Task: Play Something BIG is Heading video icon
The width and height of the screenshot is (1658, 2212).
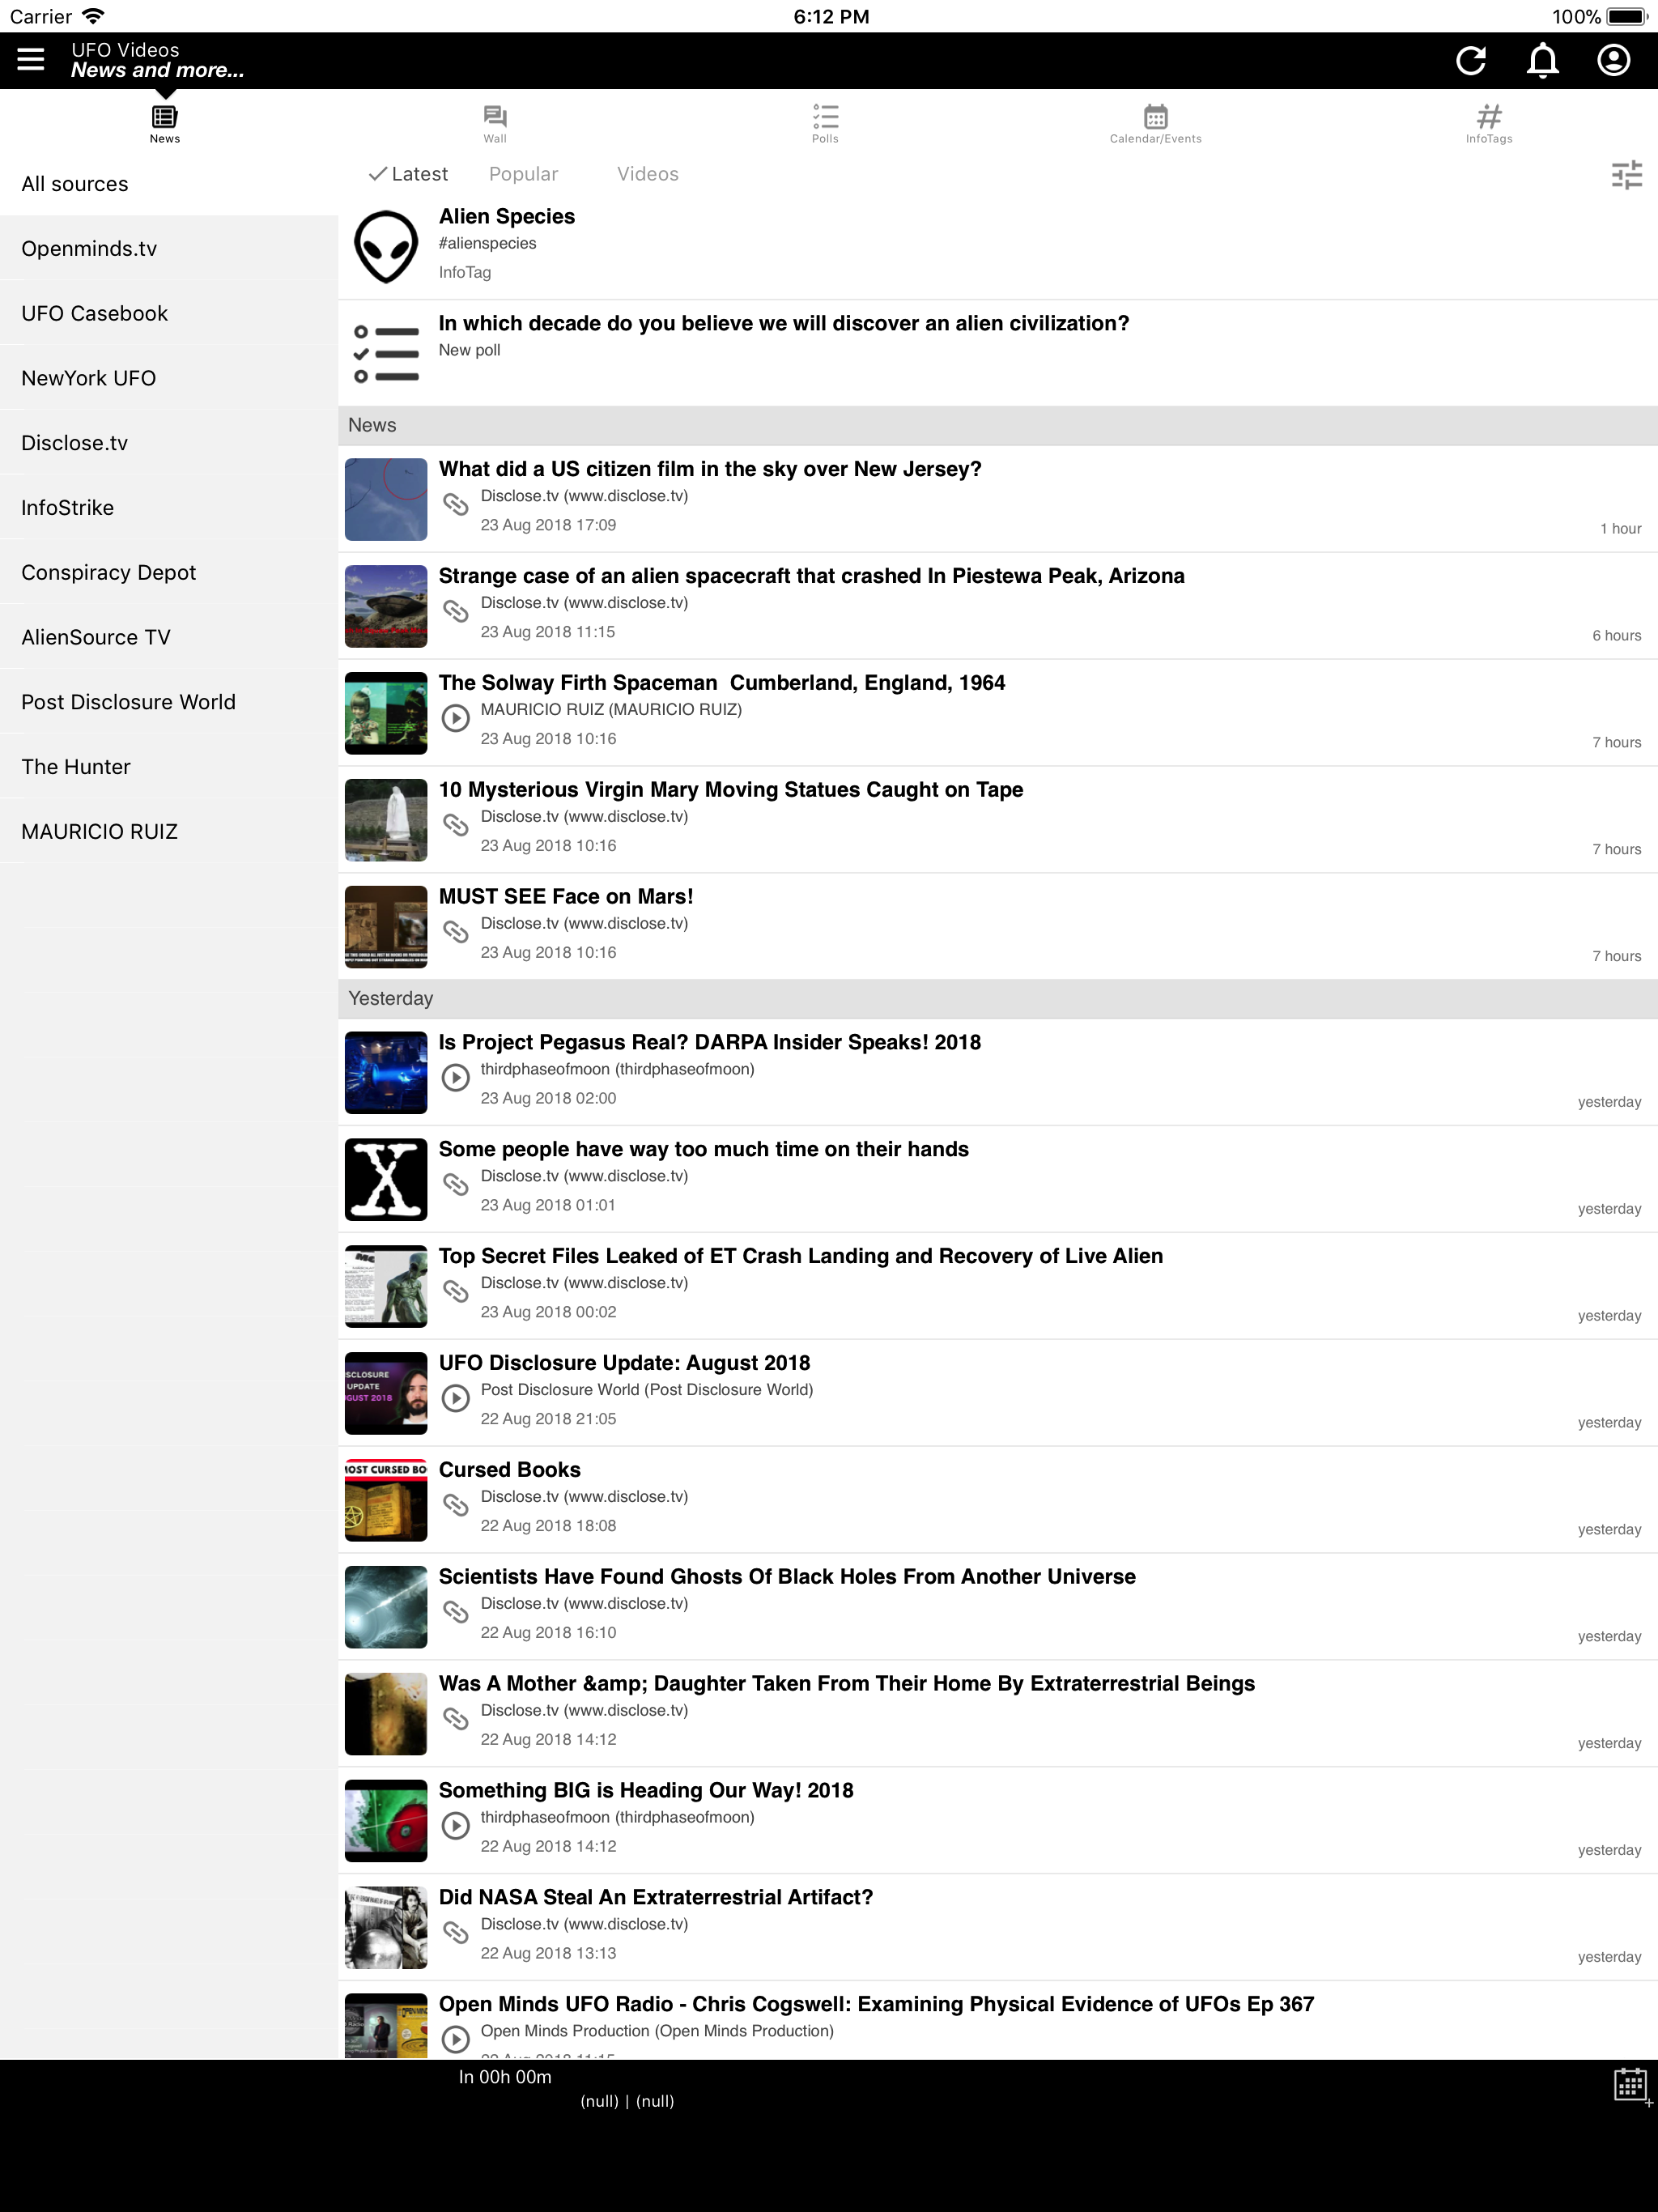Action: 456,1826
